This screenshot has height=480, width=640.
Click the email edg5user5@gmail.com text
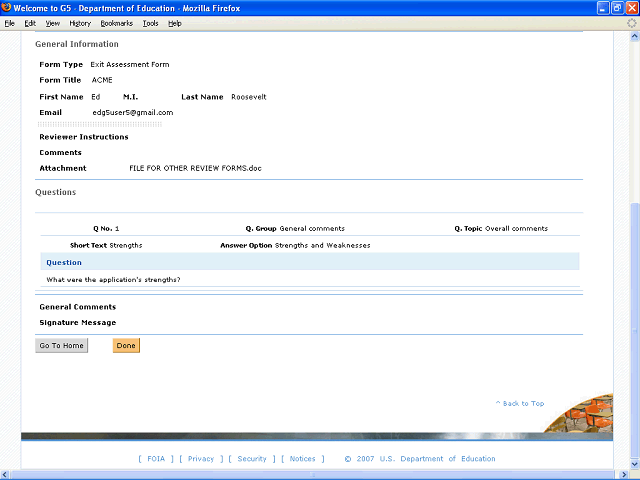tap(133, 113)
